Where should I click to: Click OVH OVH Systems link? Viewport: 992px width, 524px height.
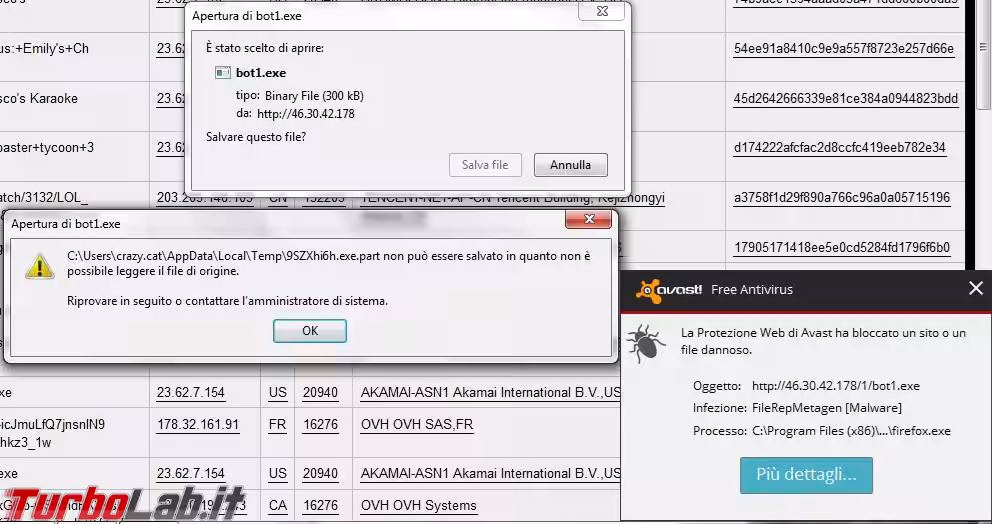click(x=418, y=506)
